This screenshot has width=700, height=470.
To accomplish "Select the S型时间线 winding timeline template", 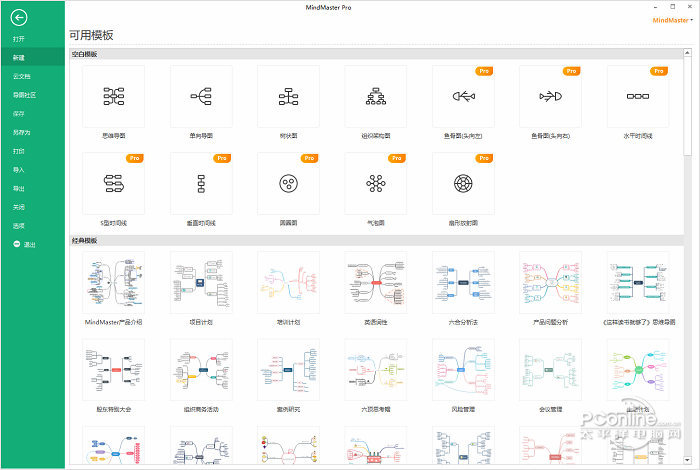I will (x=114, y=183).
